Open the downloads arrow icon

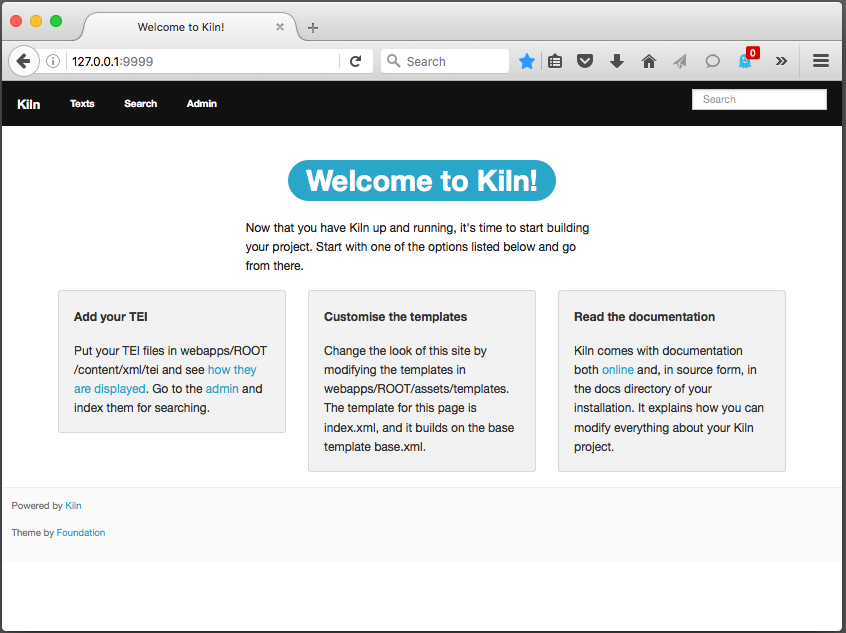(617, 61)
